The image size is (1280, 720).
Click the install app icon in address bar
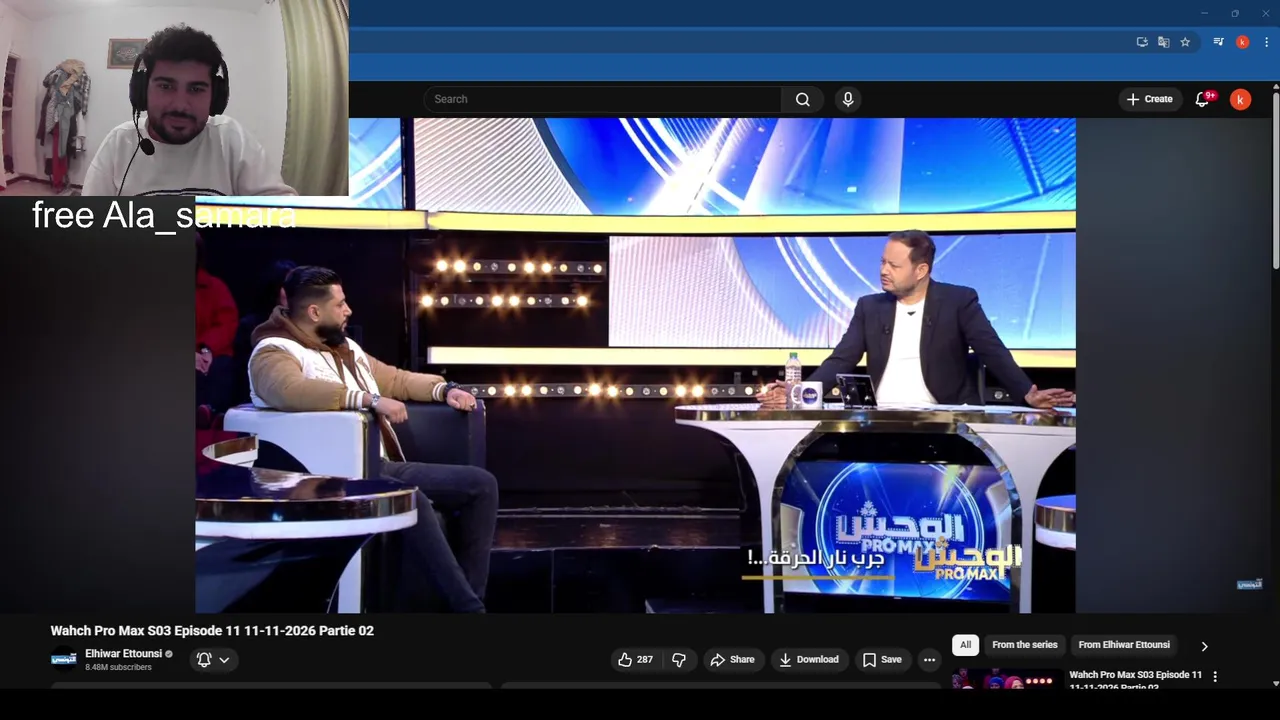(1142, 42)
